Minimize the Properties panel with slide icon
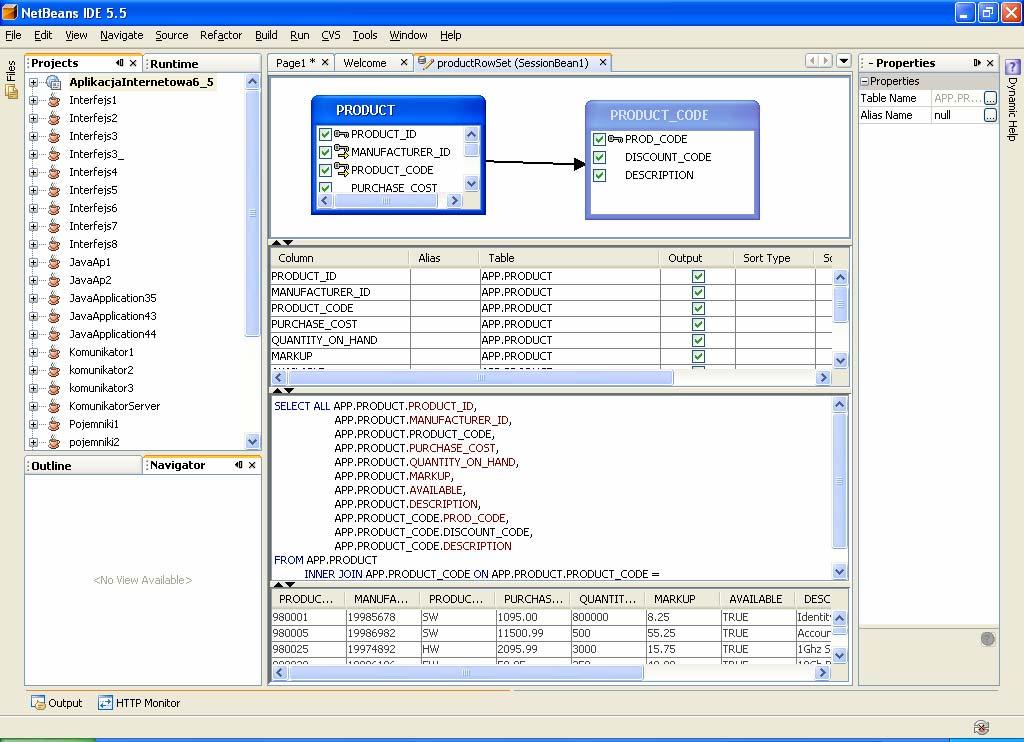 point(977,63)
